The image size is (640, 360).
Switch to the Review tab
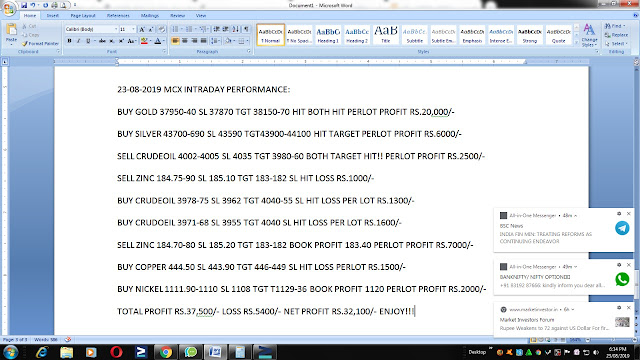178,16
